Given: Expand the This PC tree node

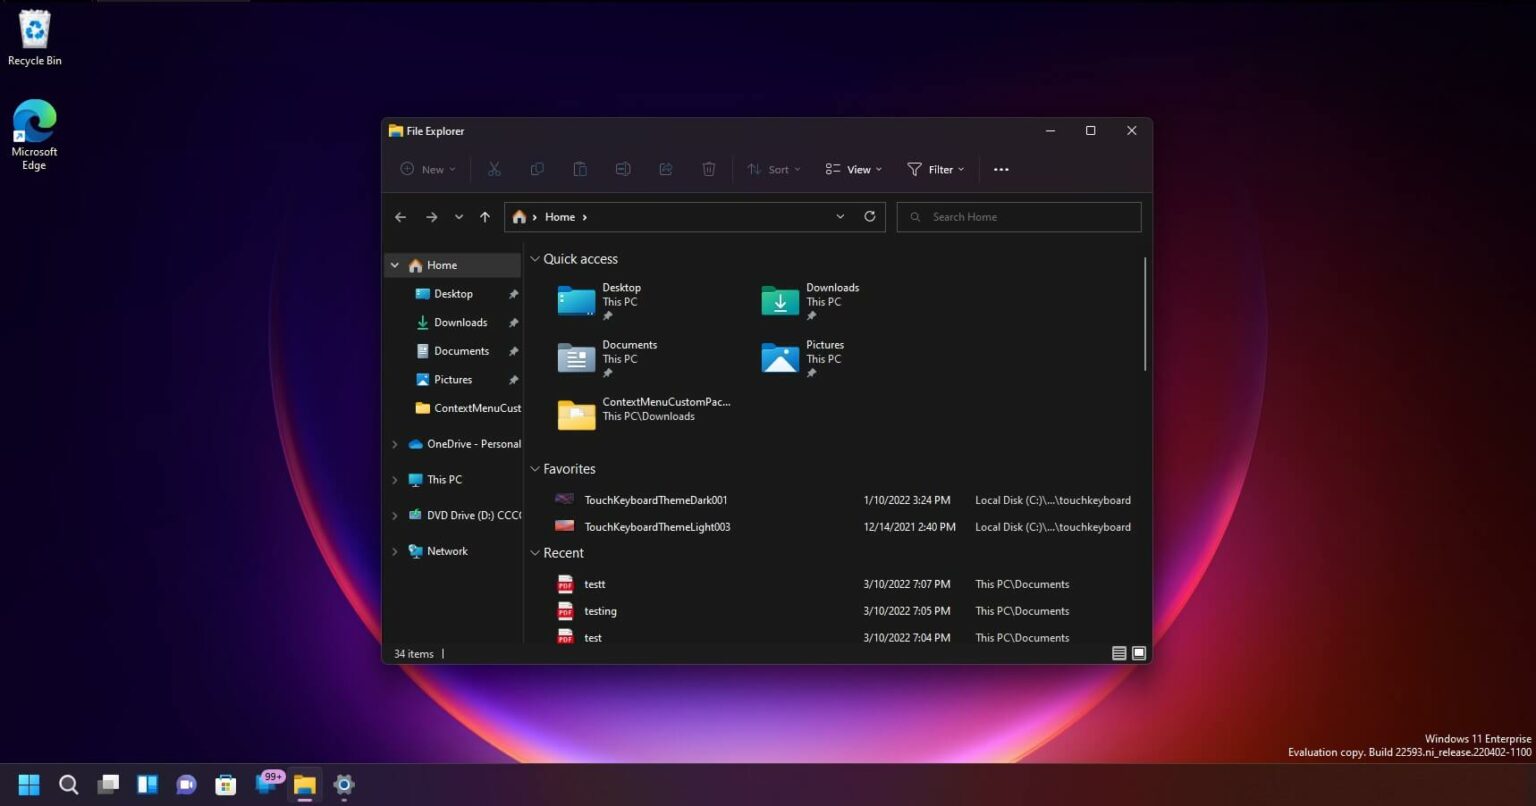Looking at the screenshot, I should pos(395,480).
